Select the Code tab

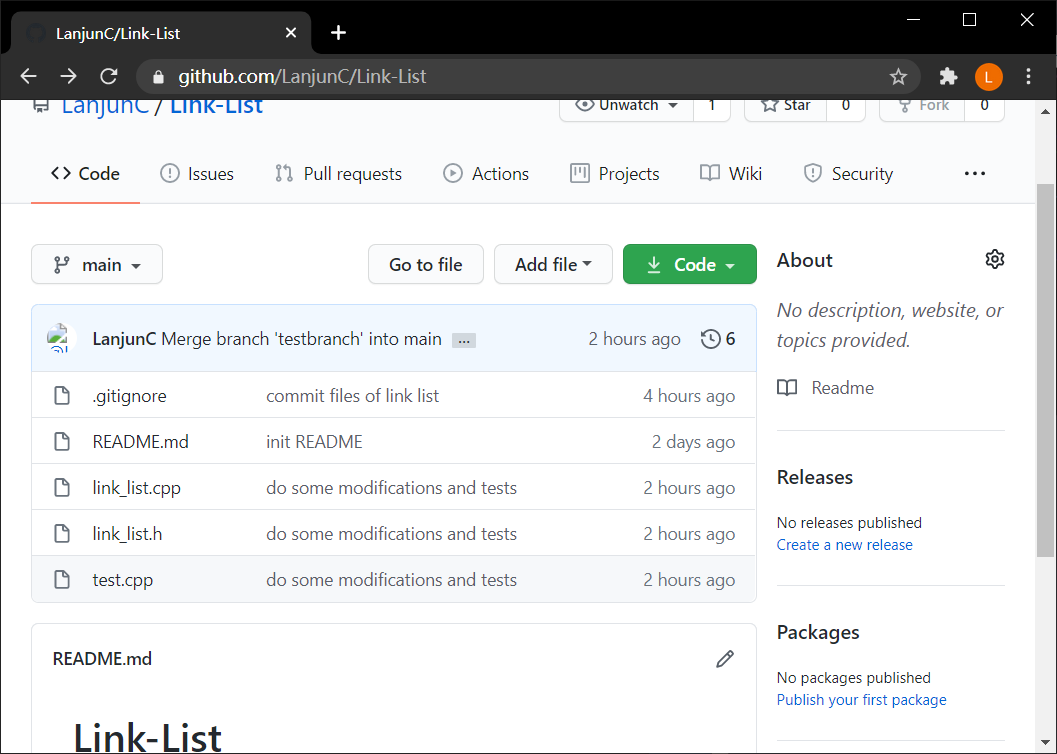[86, 174]
